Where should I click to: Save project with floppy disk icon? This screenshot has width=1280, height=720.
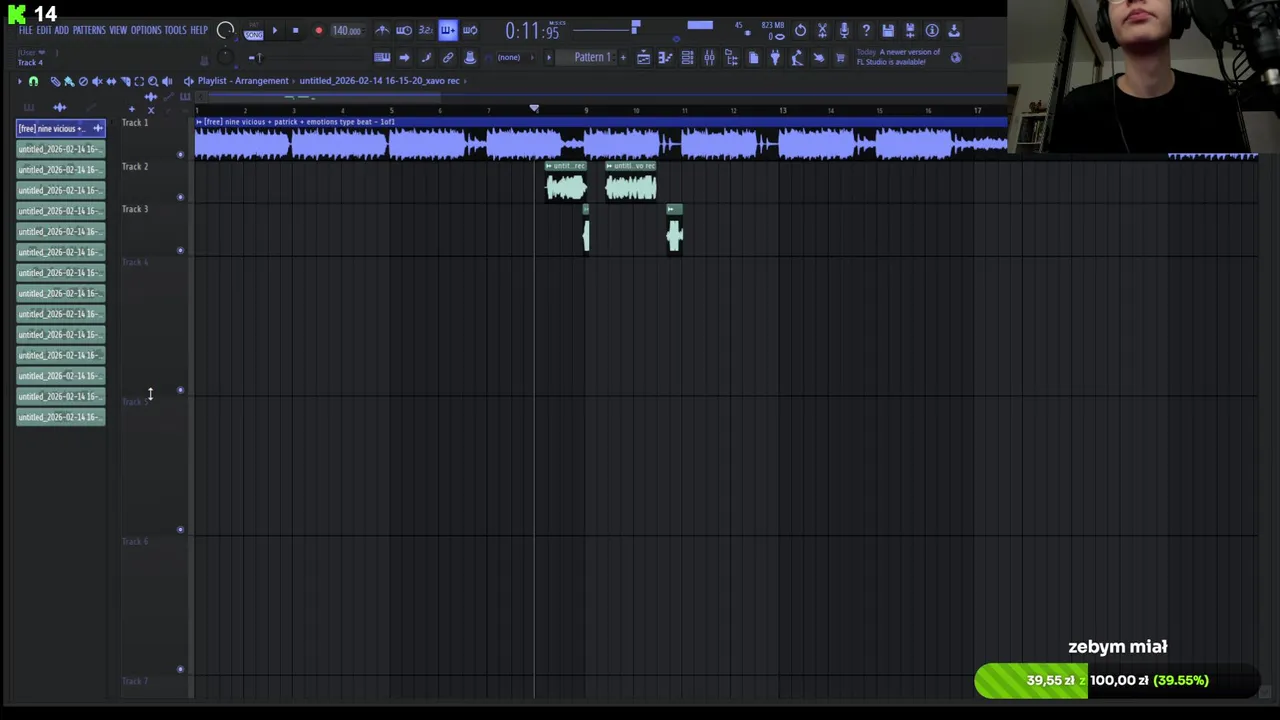[x=888, y=30]
